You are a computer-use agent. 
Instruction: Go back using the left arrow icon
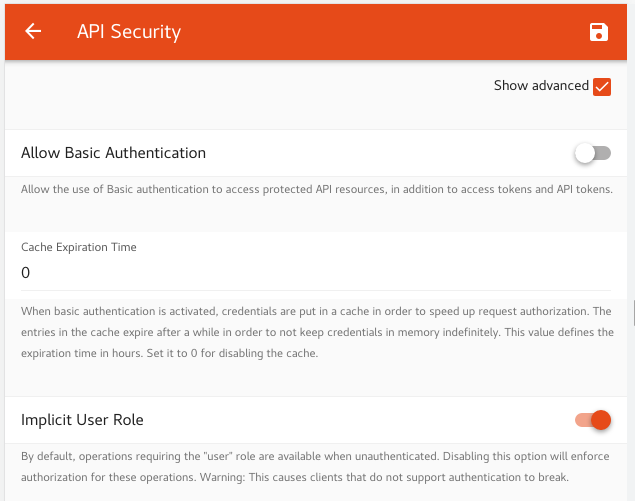[x=33, y=32]
